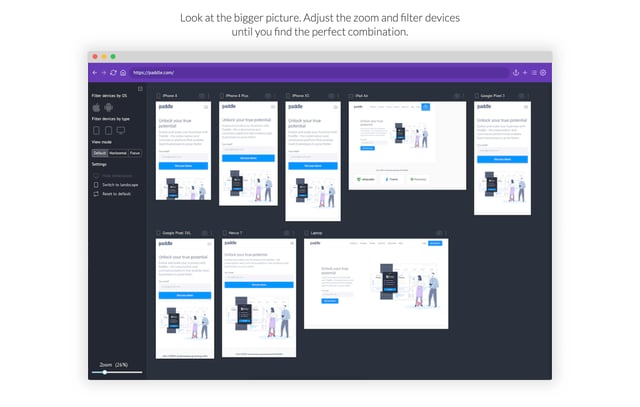Take screenshot of the iPhone 6 Plus device
Image resolution: width=640 pixels, height=407 pixels.
(x=268, y=96)
